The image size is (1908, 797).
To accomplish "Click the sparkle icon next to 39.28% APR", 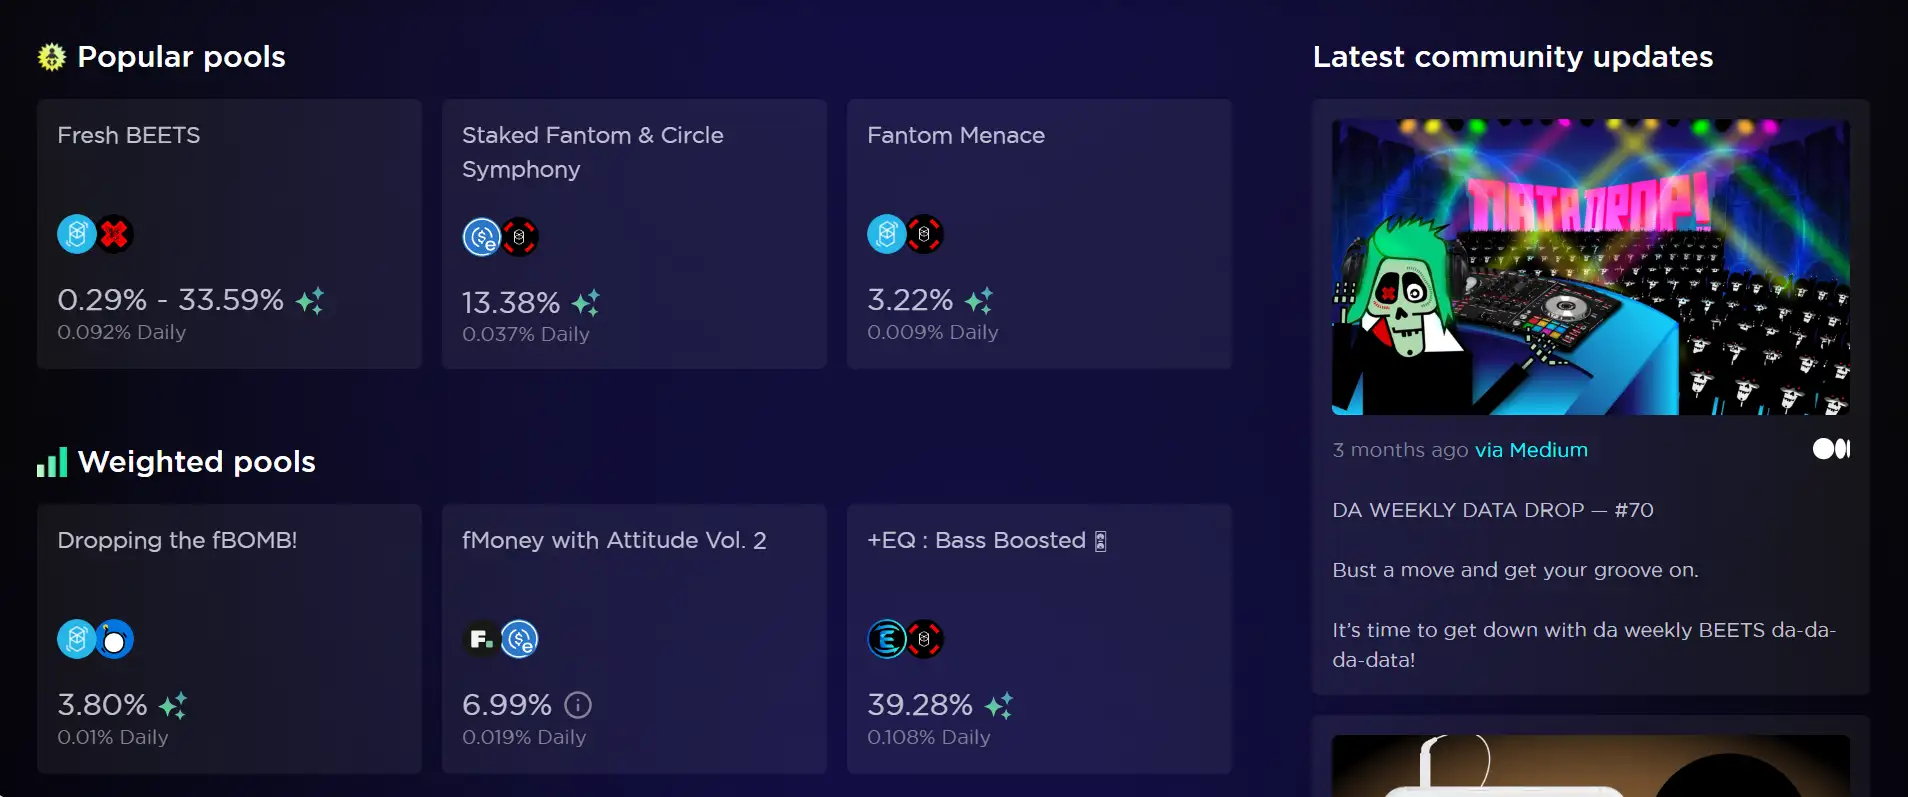I will (999, 705).
